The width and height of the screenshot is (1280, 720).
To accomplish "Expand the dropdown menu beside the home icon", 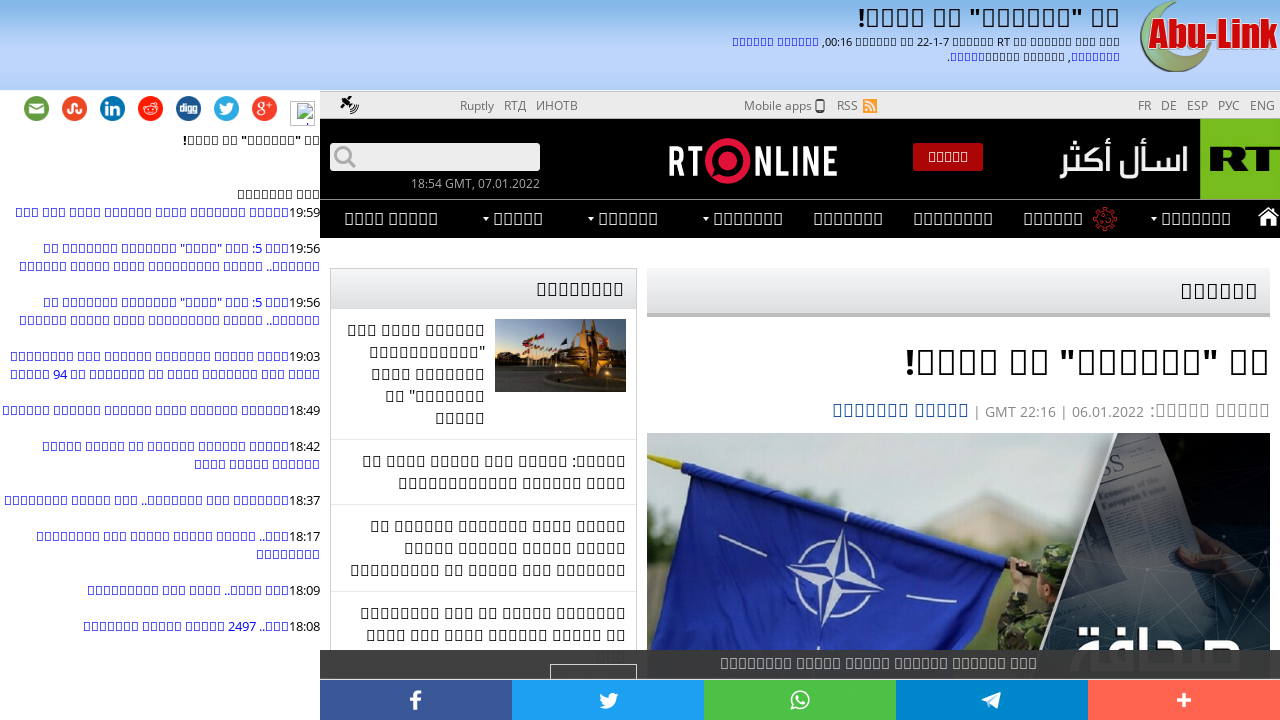I will pos(1195,219).
